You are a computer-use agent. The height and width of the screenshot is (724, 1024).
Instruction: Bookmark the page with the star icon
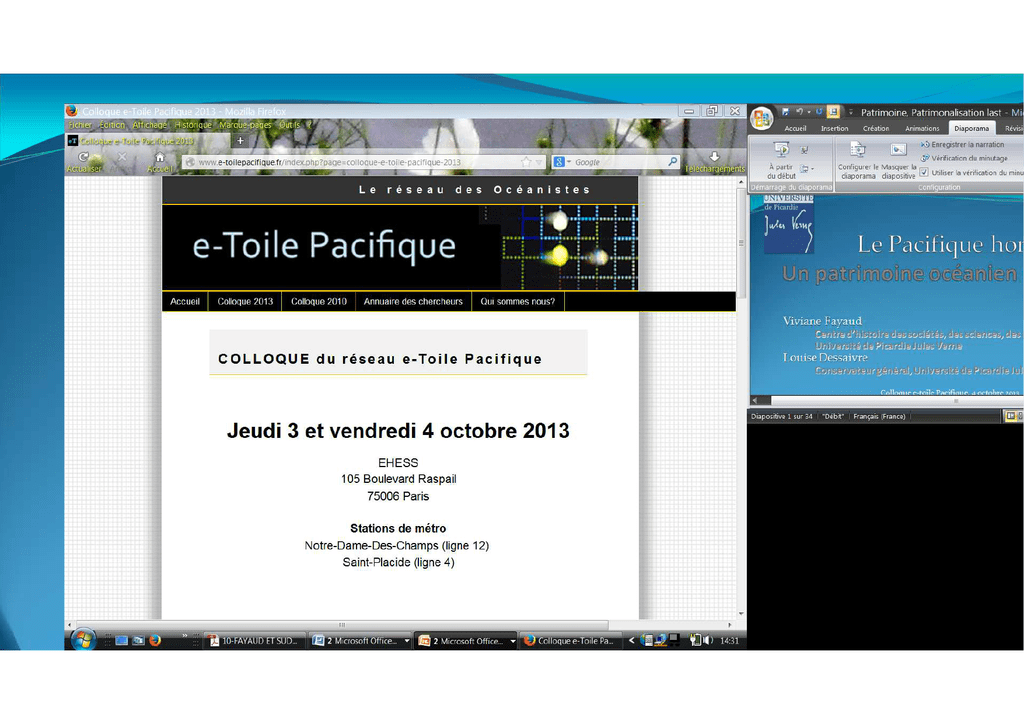point(526,162)
